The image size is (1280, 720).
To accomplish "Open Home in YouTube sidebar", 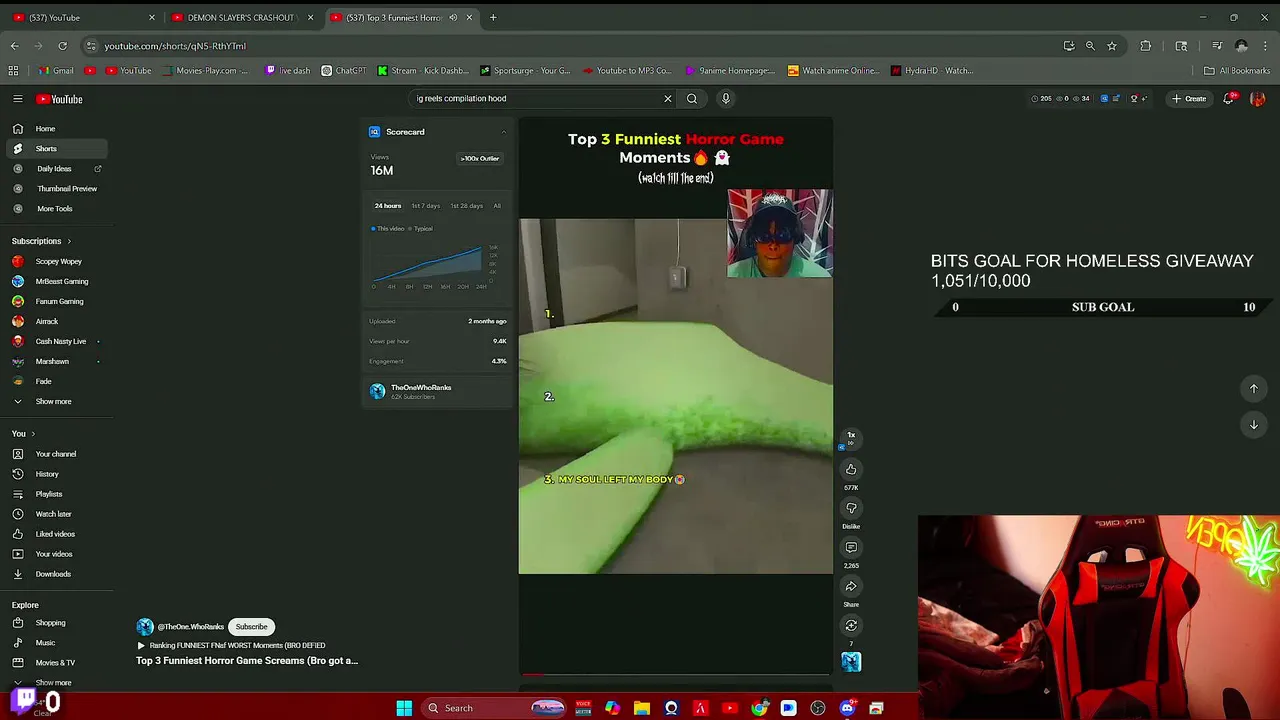I will [55, 129].
